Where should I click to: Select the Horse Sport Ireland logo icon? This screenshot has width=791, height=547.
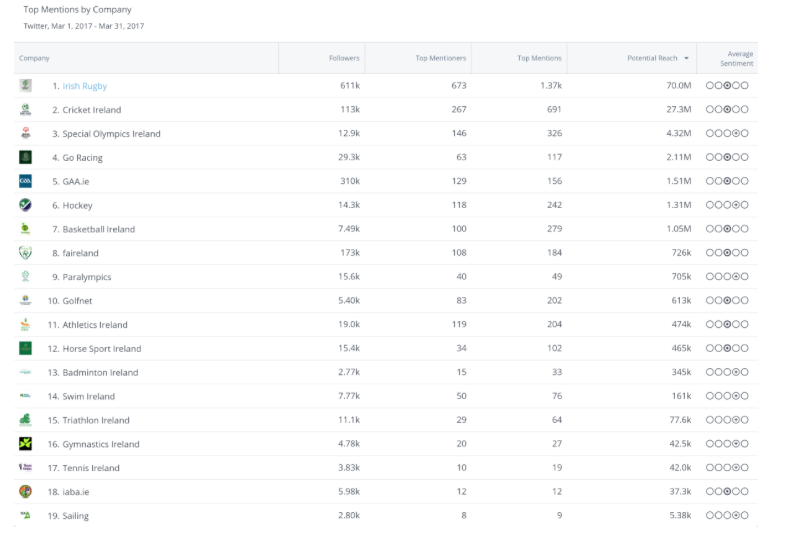[25, 348]
